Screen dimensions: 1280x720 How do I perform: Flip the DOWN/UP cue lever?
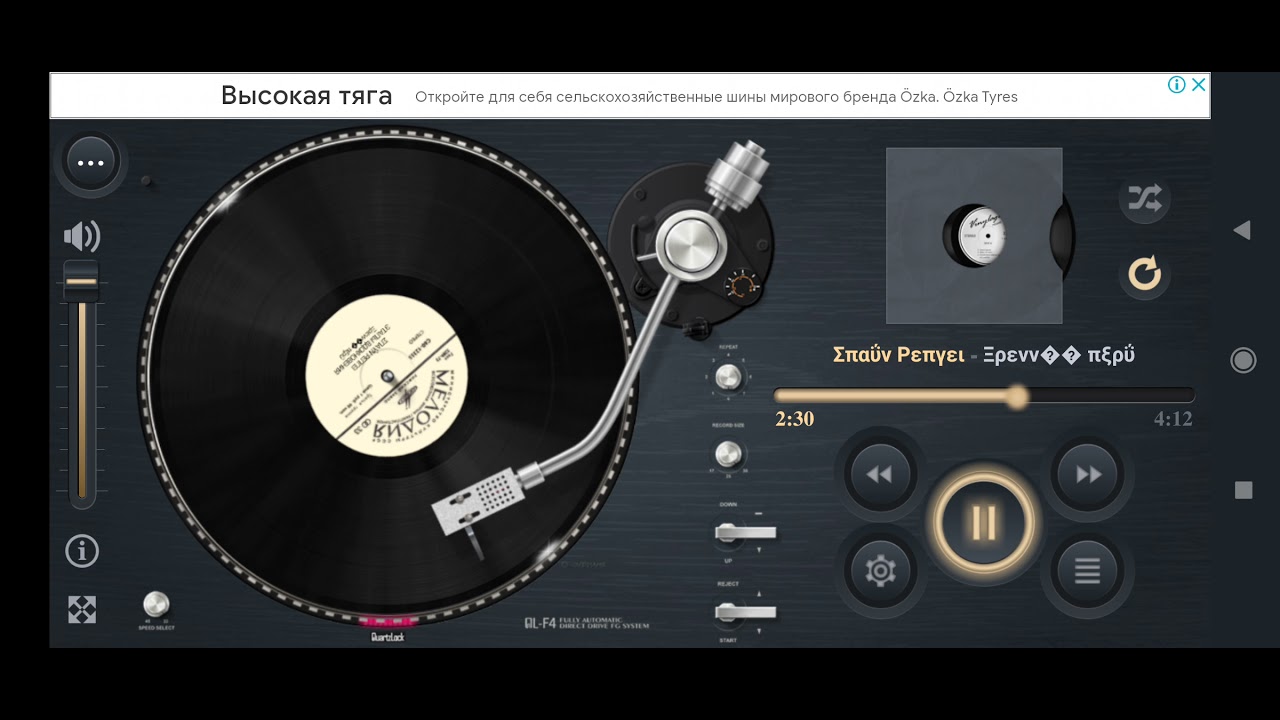tap(745, 532)
